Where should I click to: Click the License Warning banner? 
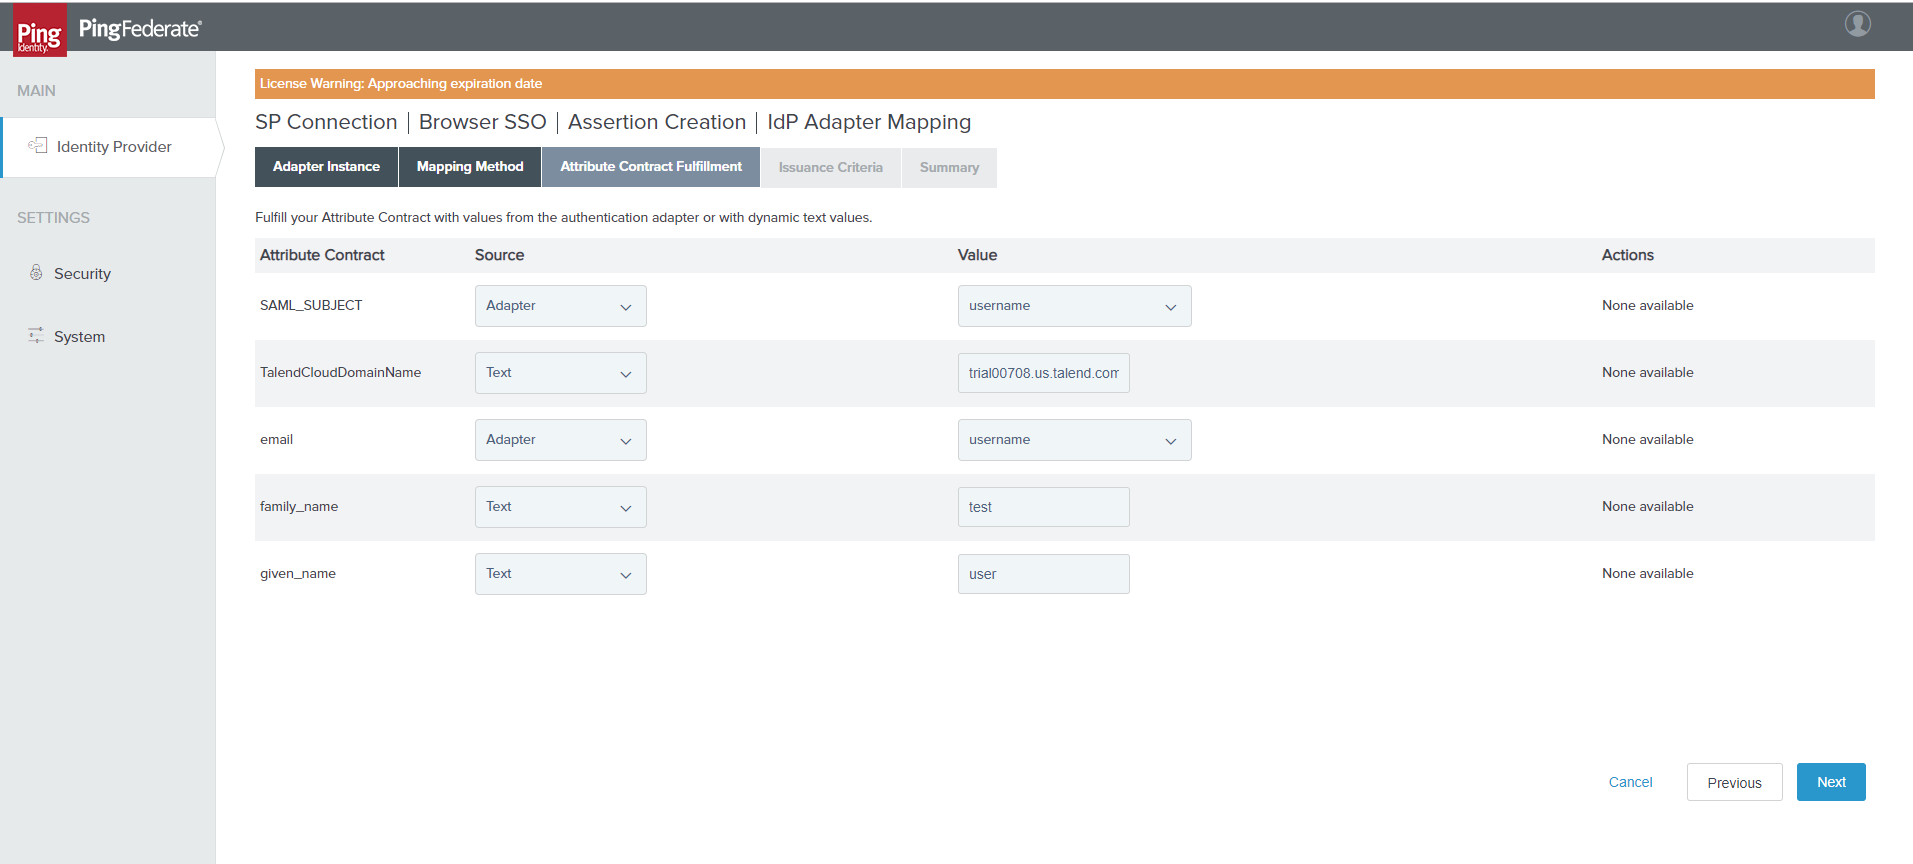pos(1065,84)
